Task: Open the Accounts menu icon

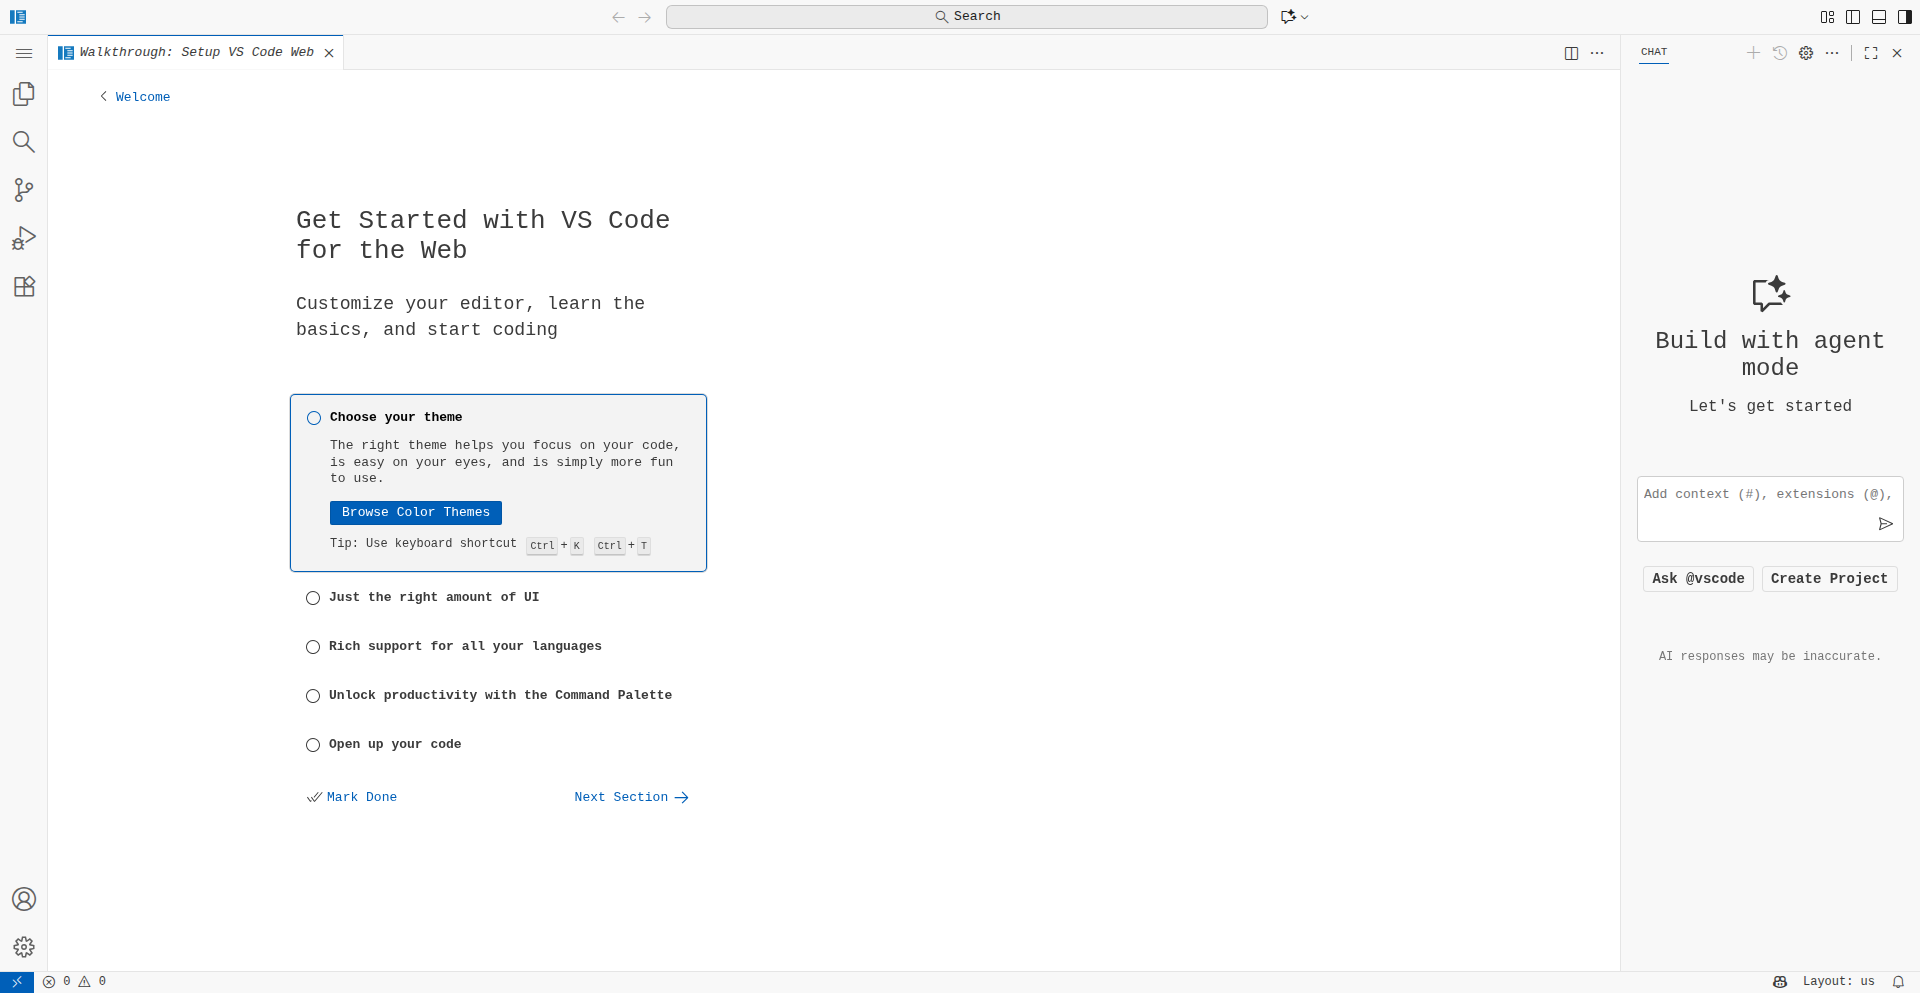Action: (24, 899)
